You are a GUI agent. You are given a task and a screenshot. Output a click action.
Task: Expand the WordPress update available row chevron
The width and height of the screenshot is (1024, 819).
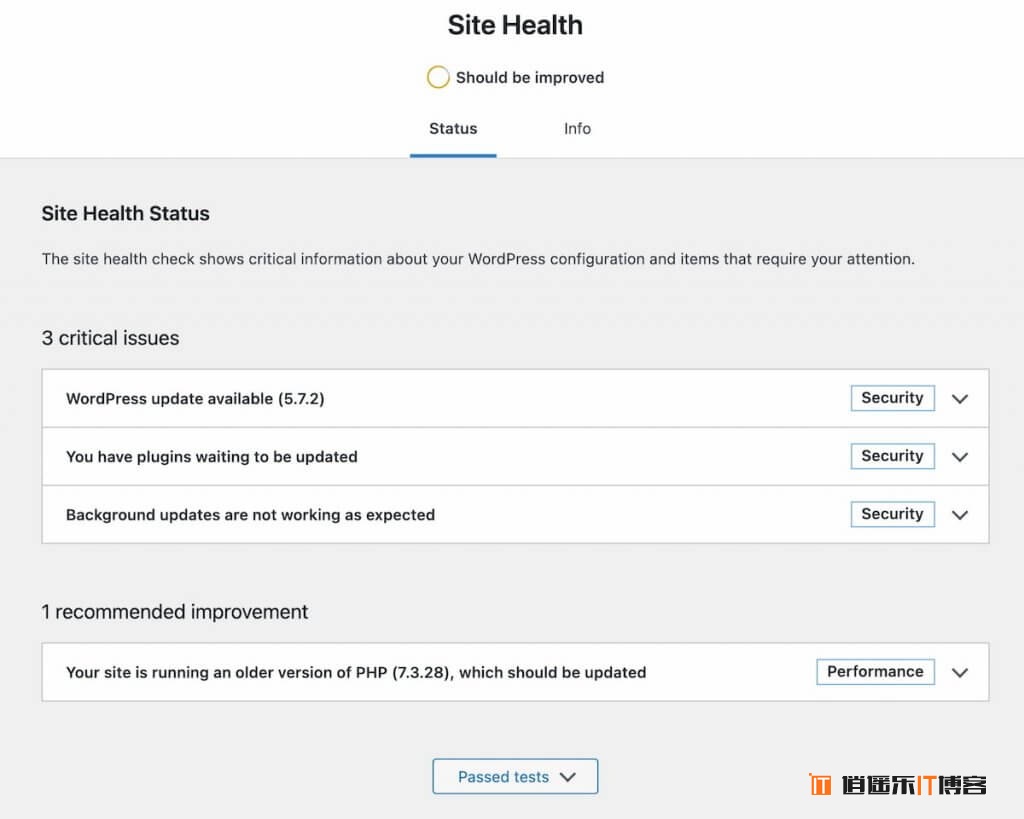tap(959, 398)
